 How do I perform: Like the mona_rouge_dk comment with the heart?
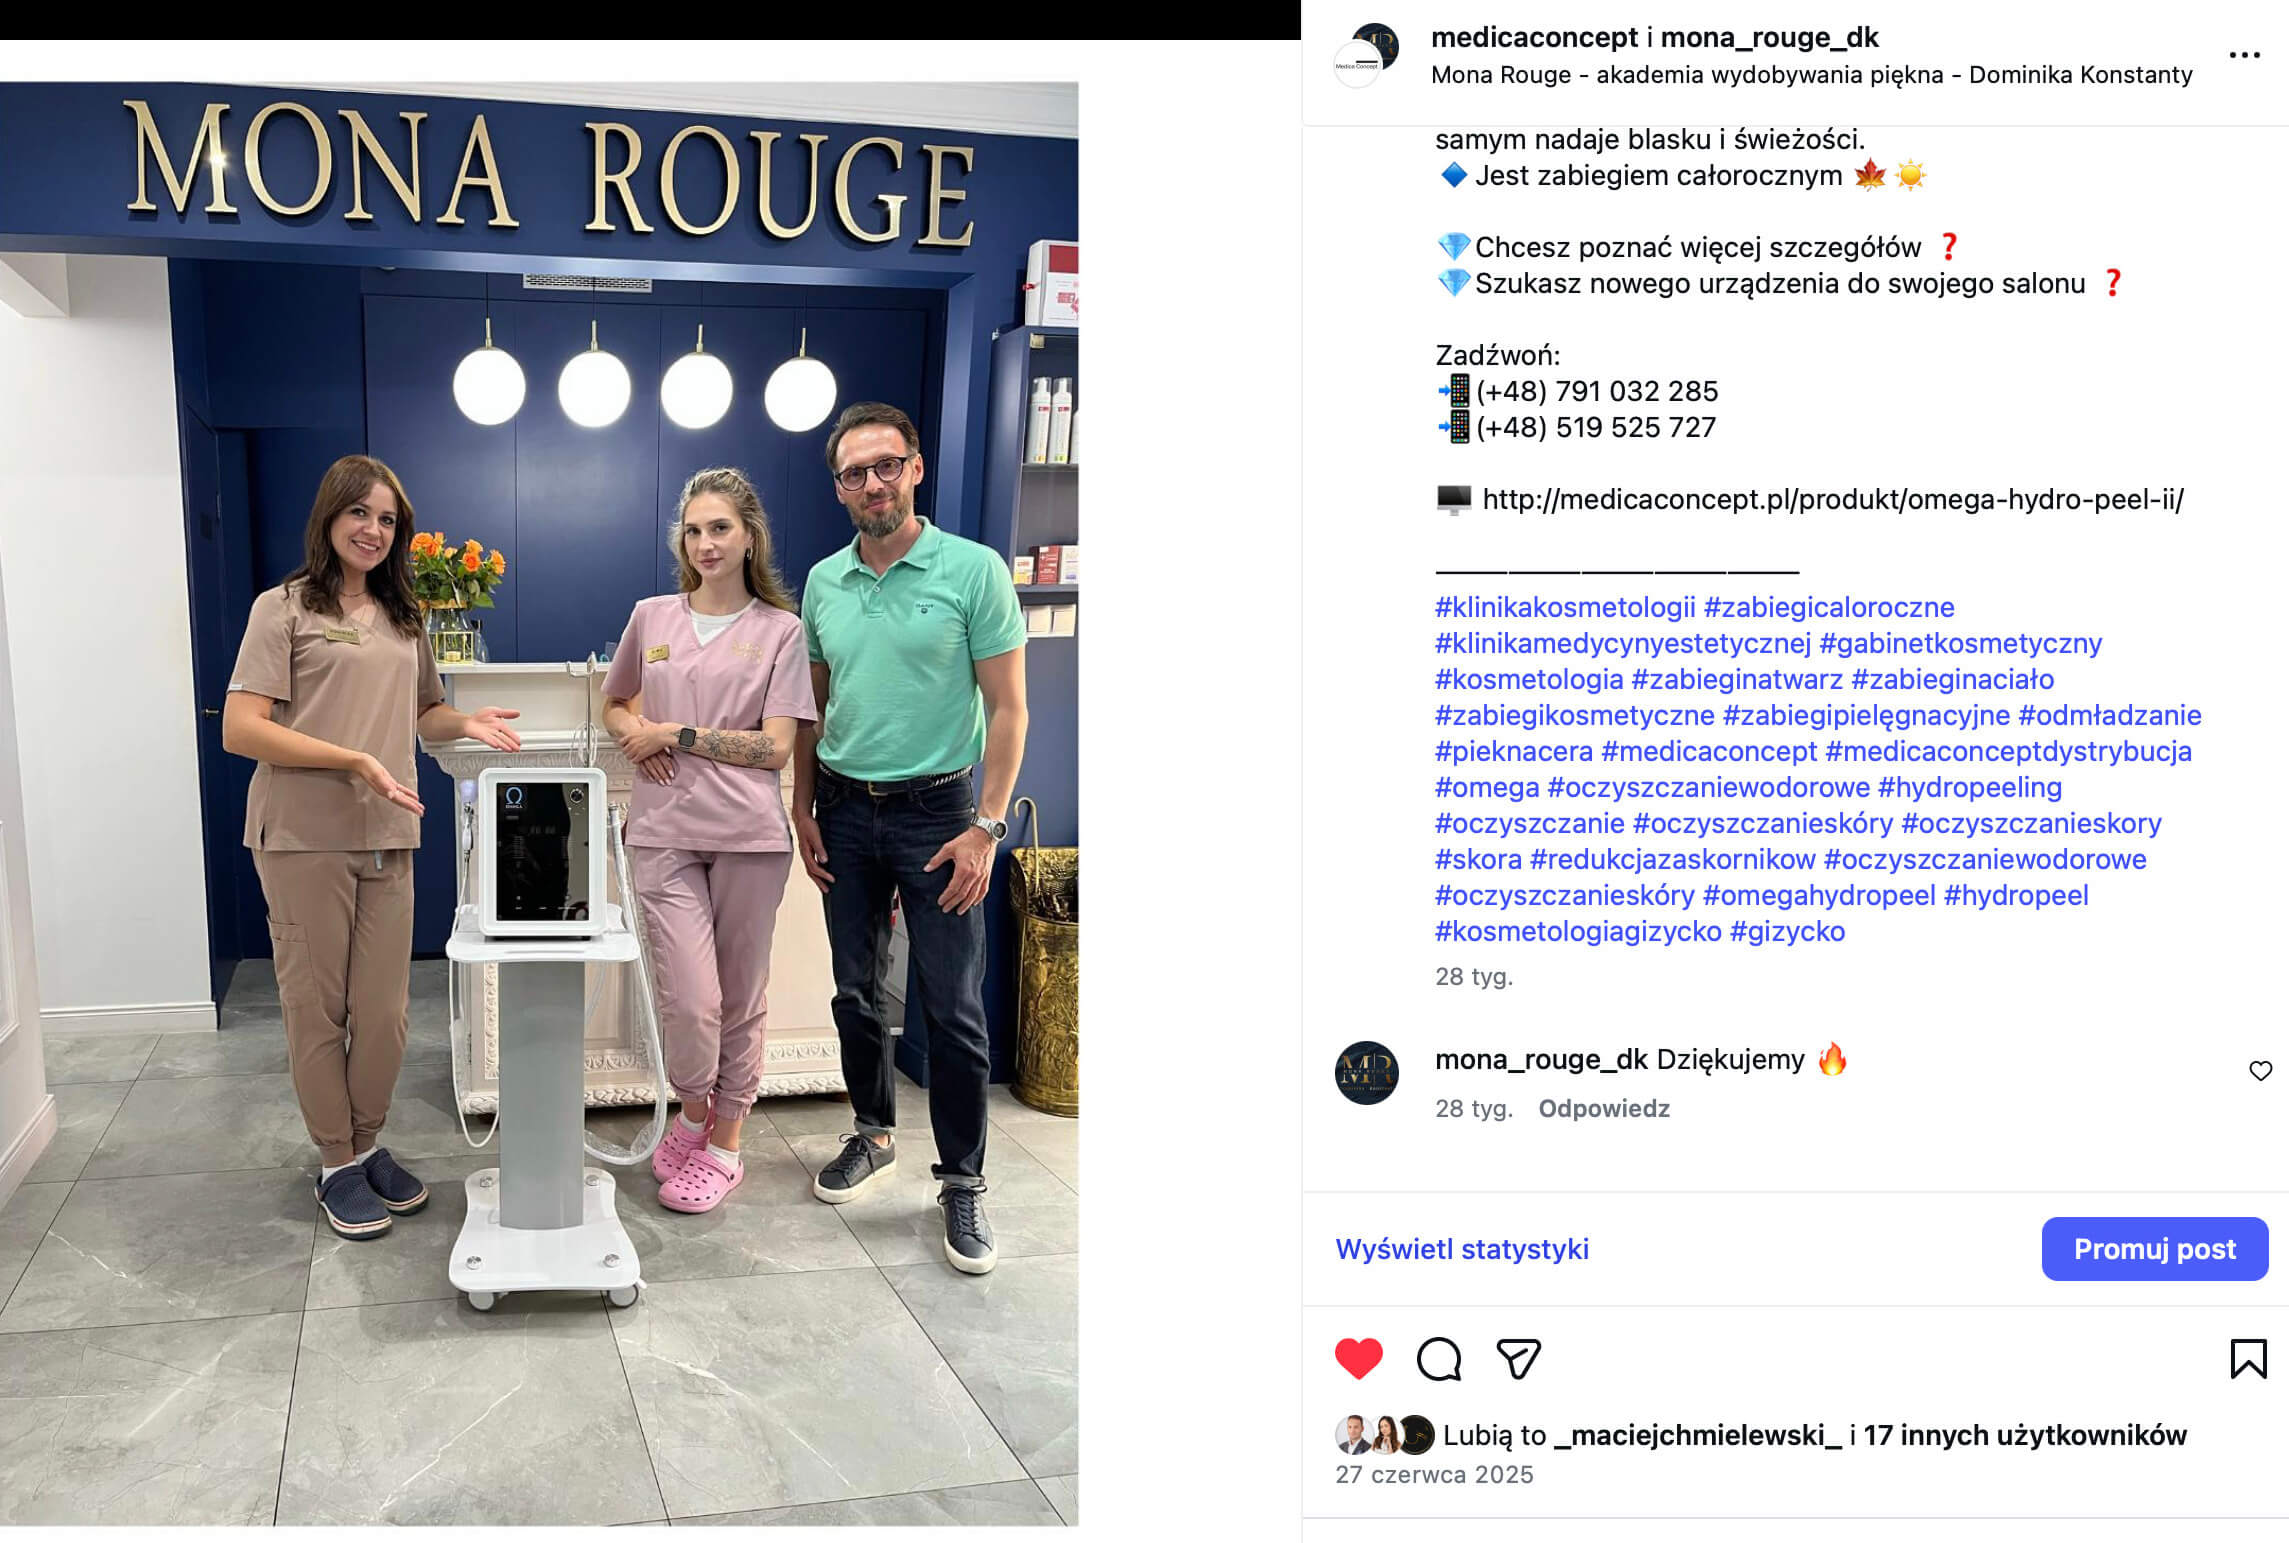coord(2260,1071)
